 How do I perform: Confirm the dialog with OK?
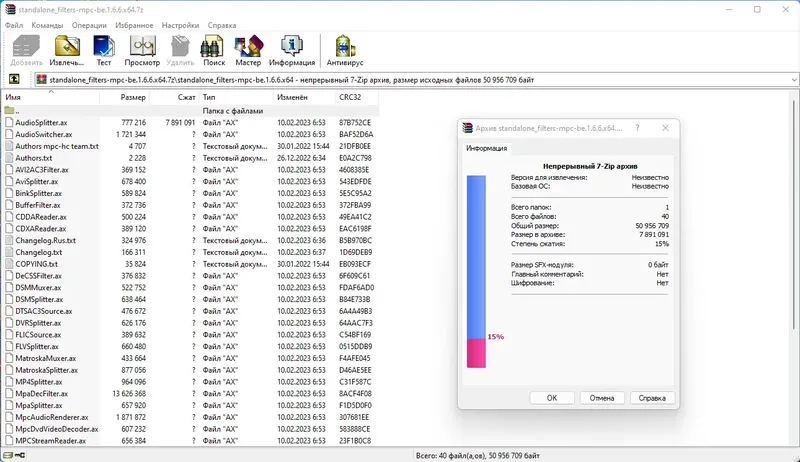(x=552, y=398)
